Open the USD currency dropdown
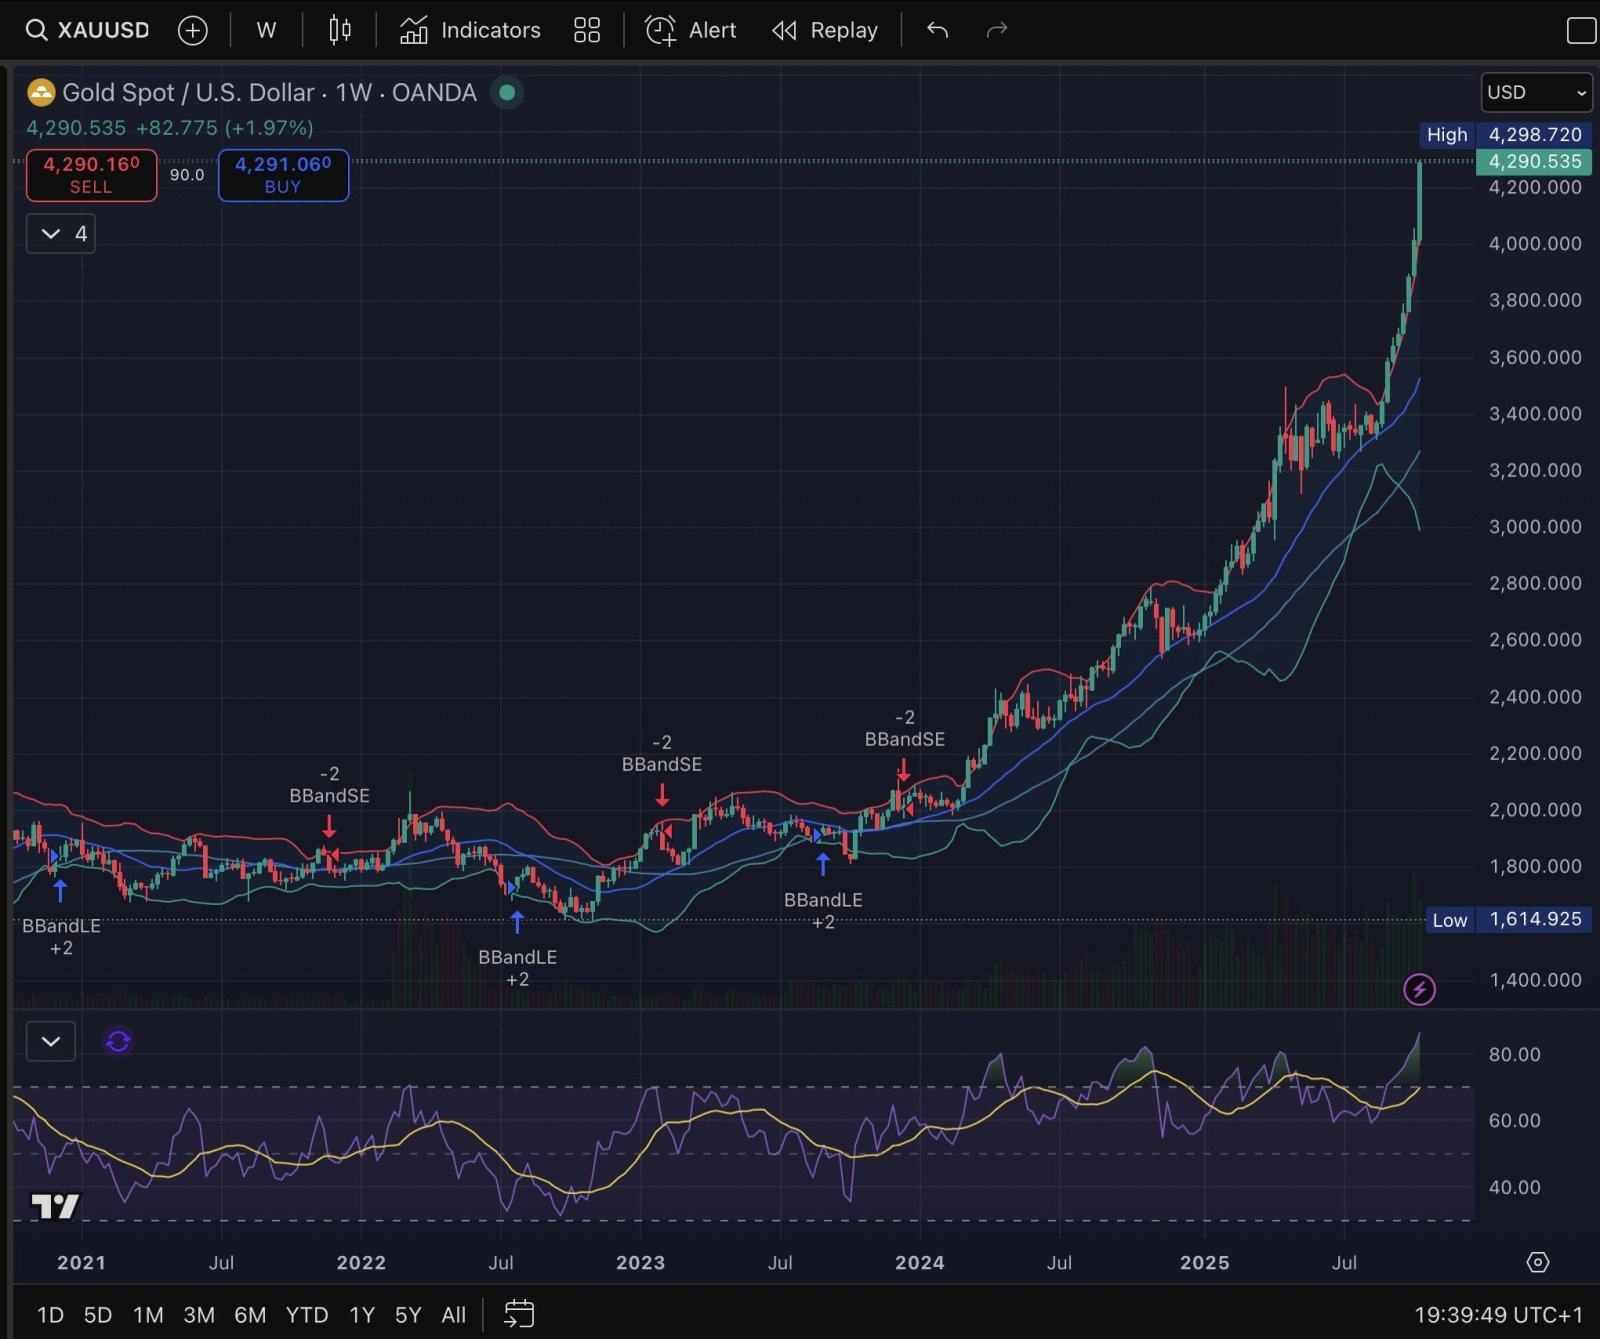The height and width of the screenshot is (1339, 1600). click(1536, 93)
